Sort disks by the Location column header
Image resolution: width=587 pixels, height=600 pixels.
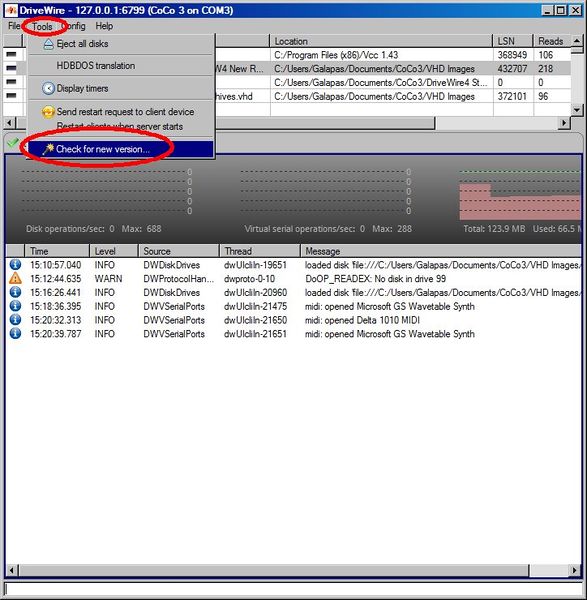coord(381,41)
